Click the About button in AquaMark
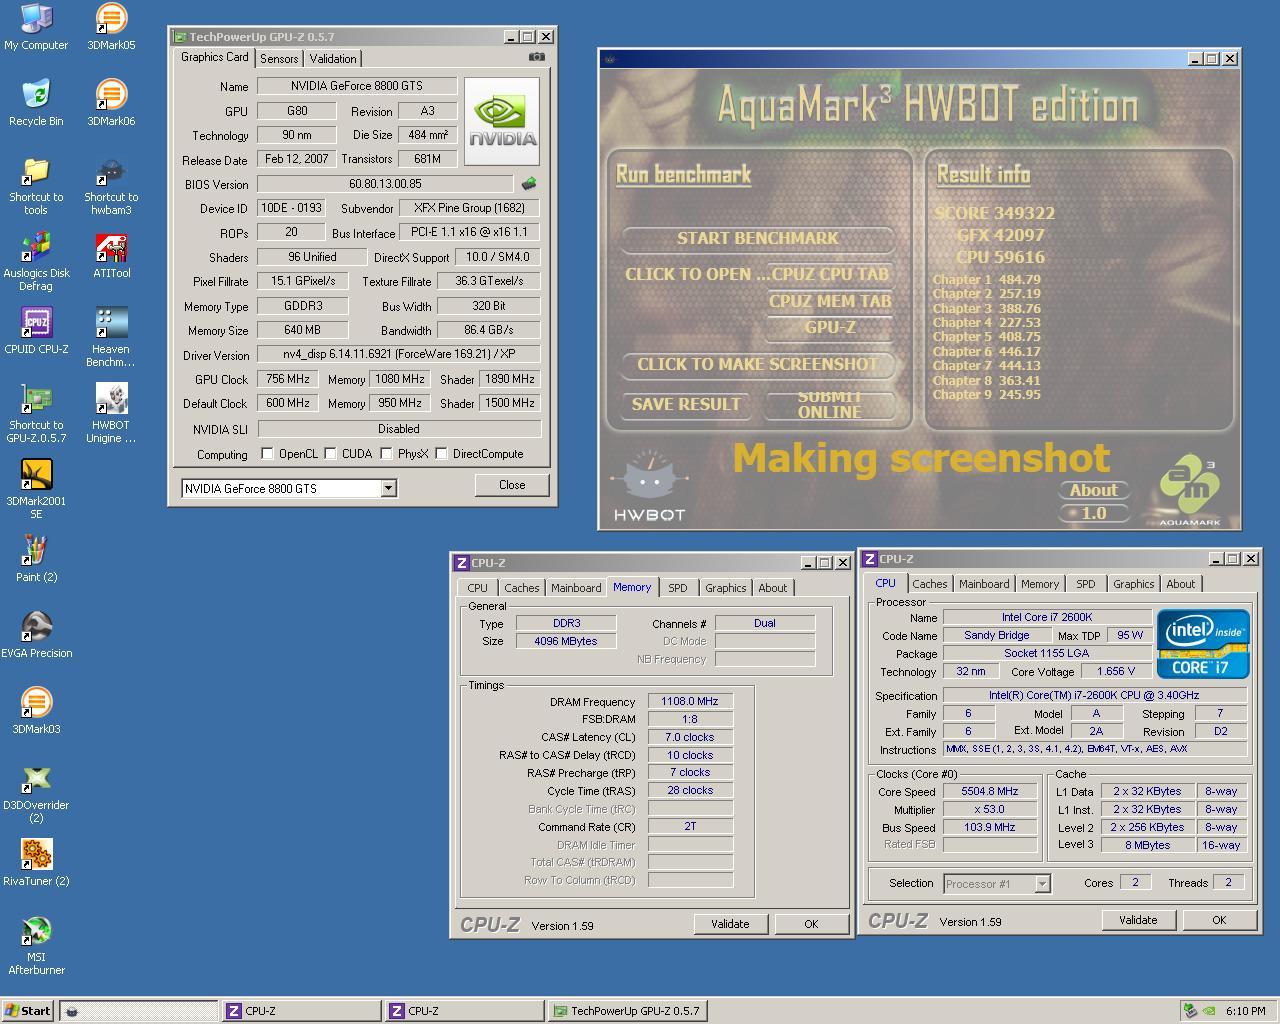1280x1024 pixels. click(1094, 490)
